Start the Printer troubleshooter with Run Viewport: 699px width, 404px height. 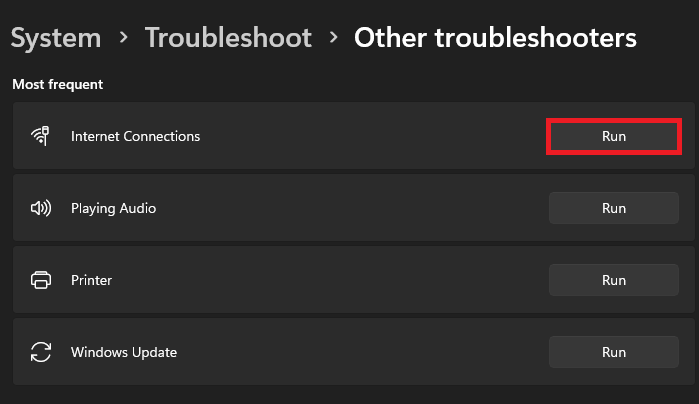[x=613, y=280]
